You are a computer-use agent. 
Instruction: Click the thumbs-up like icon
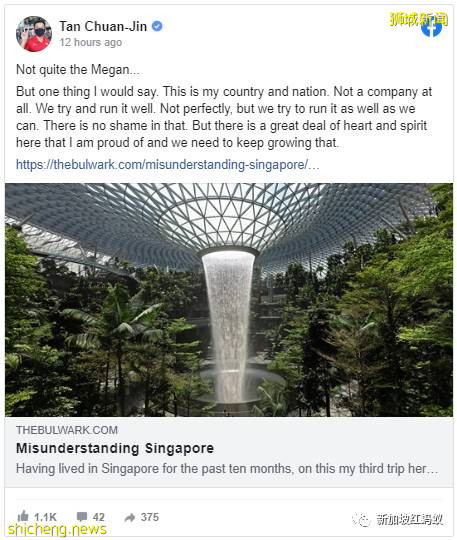pos(23,516)
